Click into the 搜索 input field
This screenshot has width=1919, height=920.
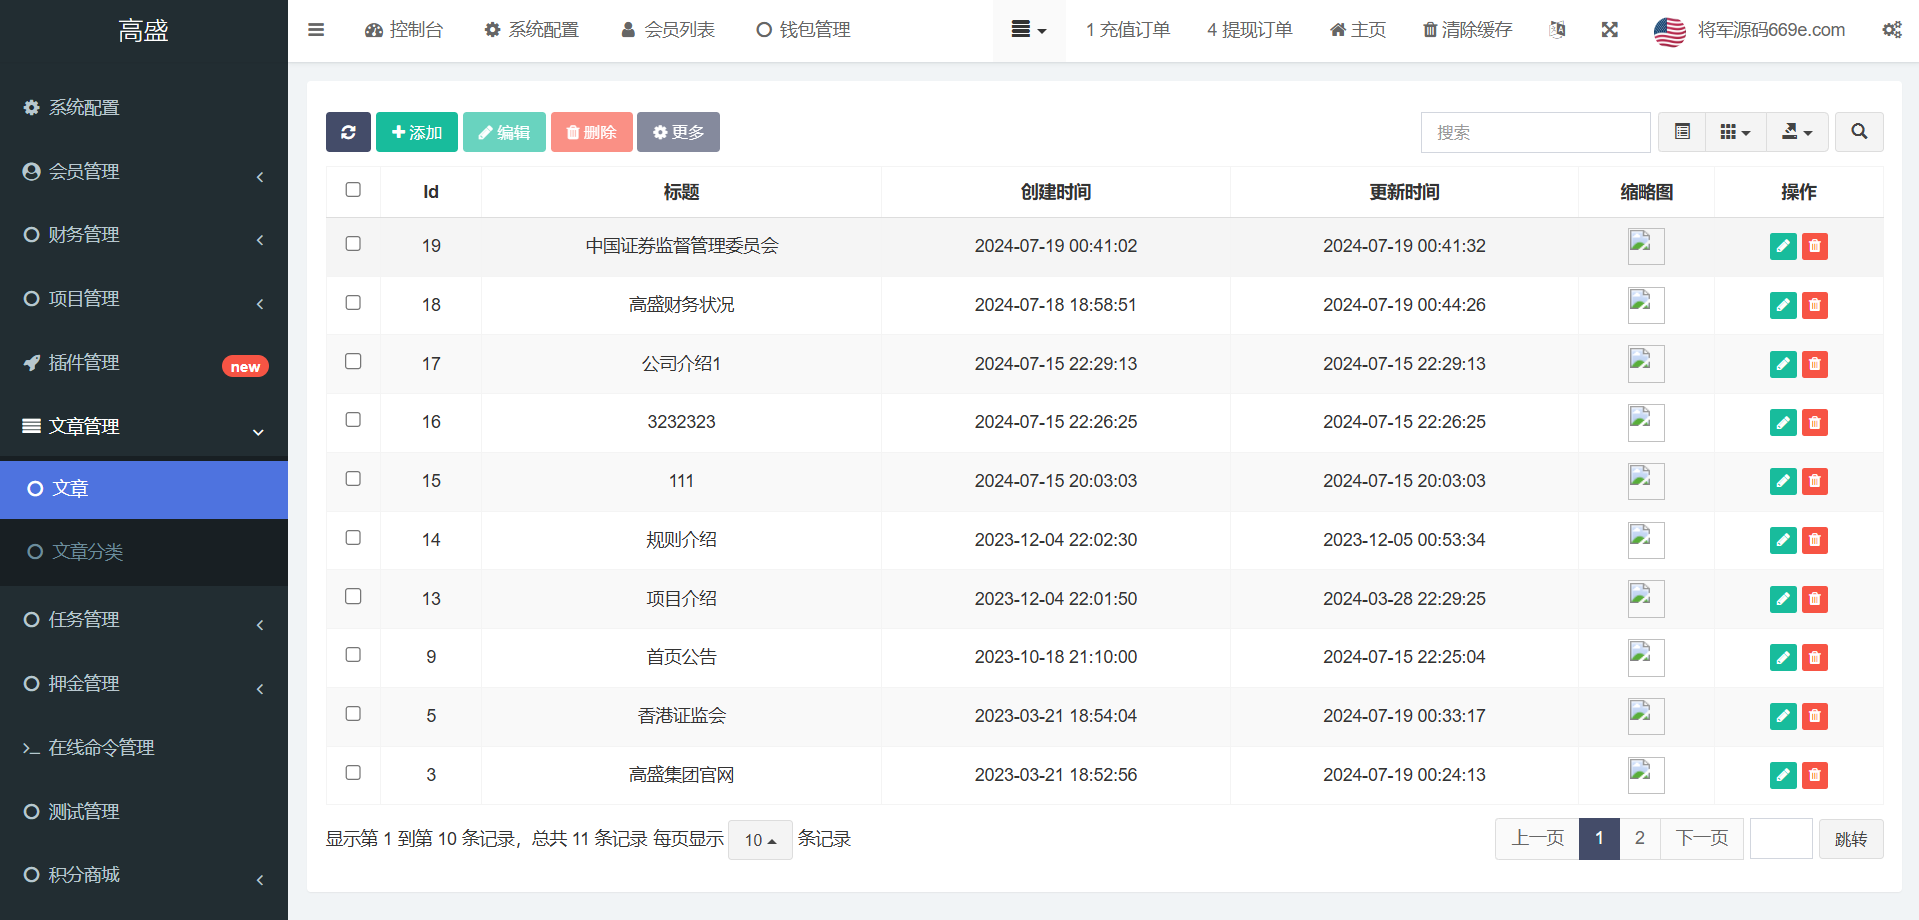pos(1535,132)
